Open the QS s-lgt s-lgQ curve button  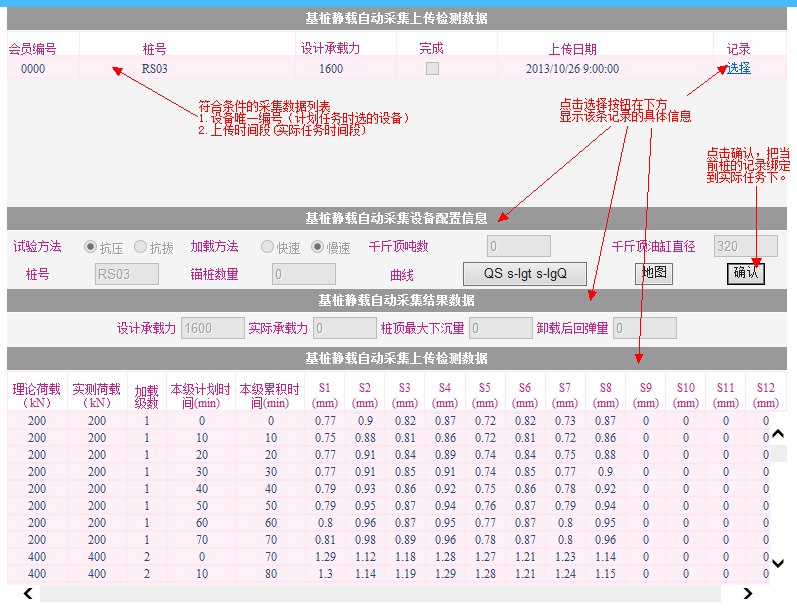tap(525, 274)
